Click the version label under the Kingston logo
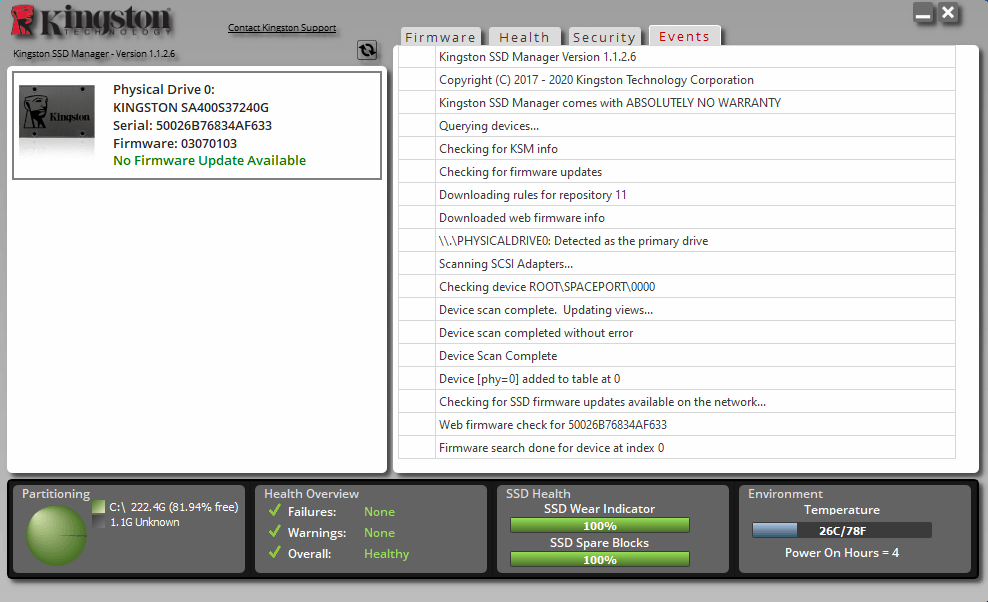Image resolution: width=988 pixels, height=602 pixels. [94, 54]
